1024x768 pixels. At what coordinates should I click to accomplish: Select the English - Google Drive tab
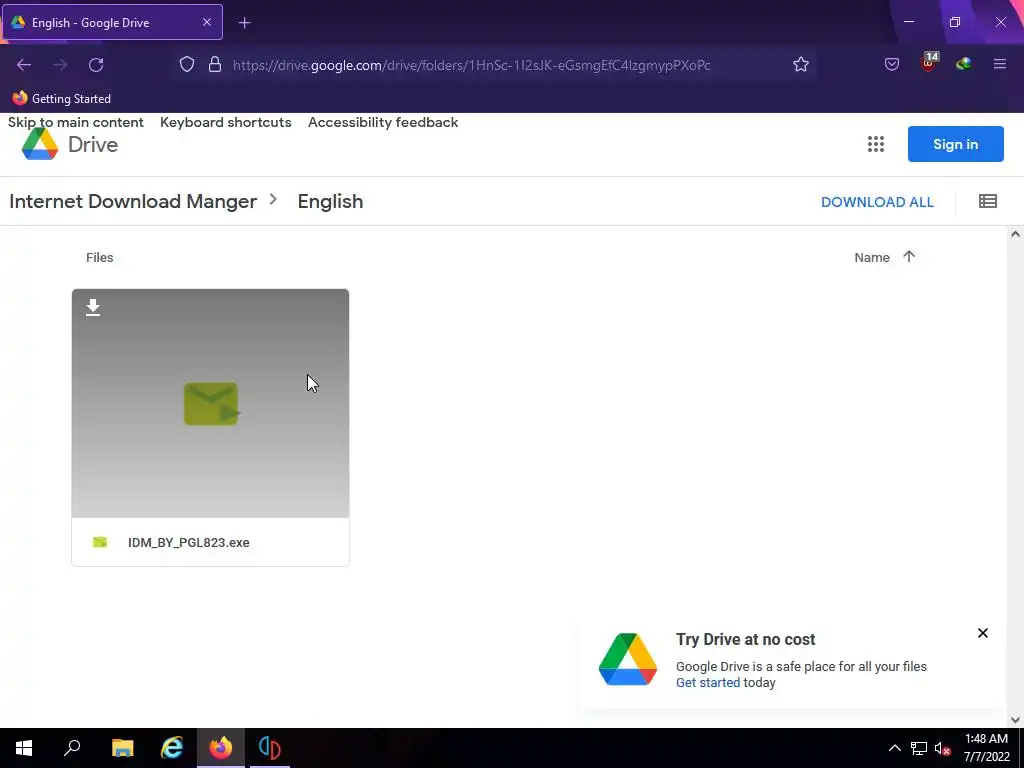(x=112, y=22)
